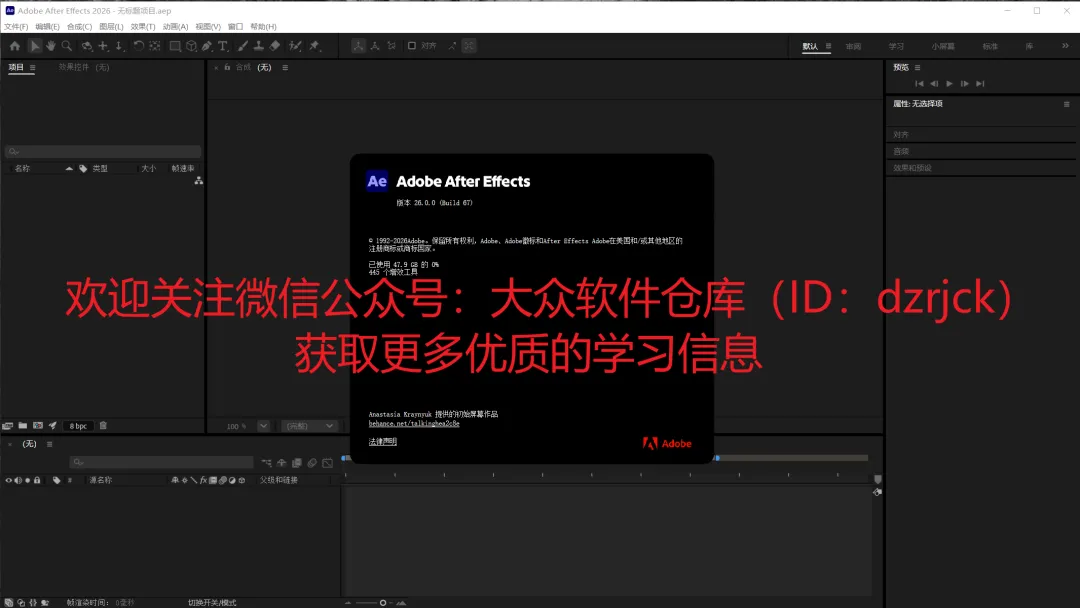Screen dimensions: 1080x608
Task: Select the Orbit camera tool
Action: (x=87, y=46)
